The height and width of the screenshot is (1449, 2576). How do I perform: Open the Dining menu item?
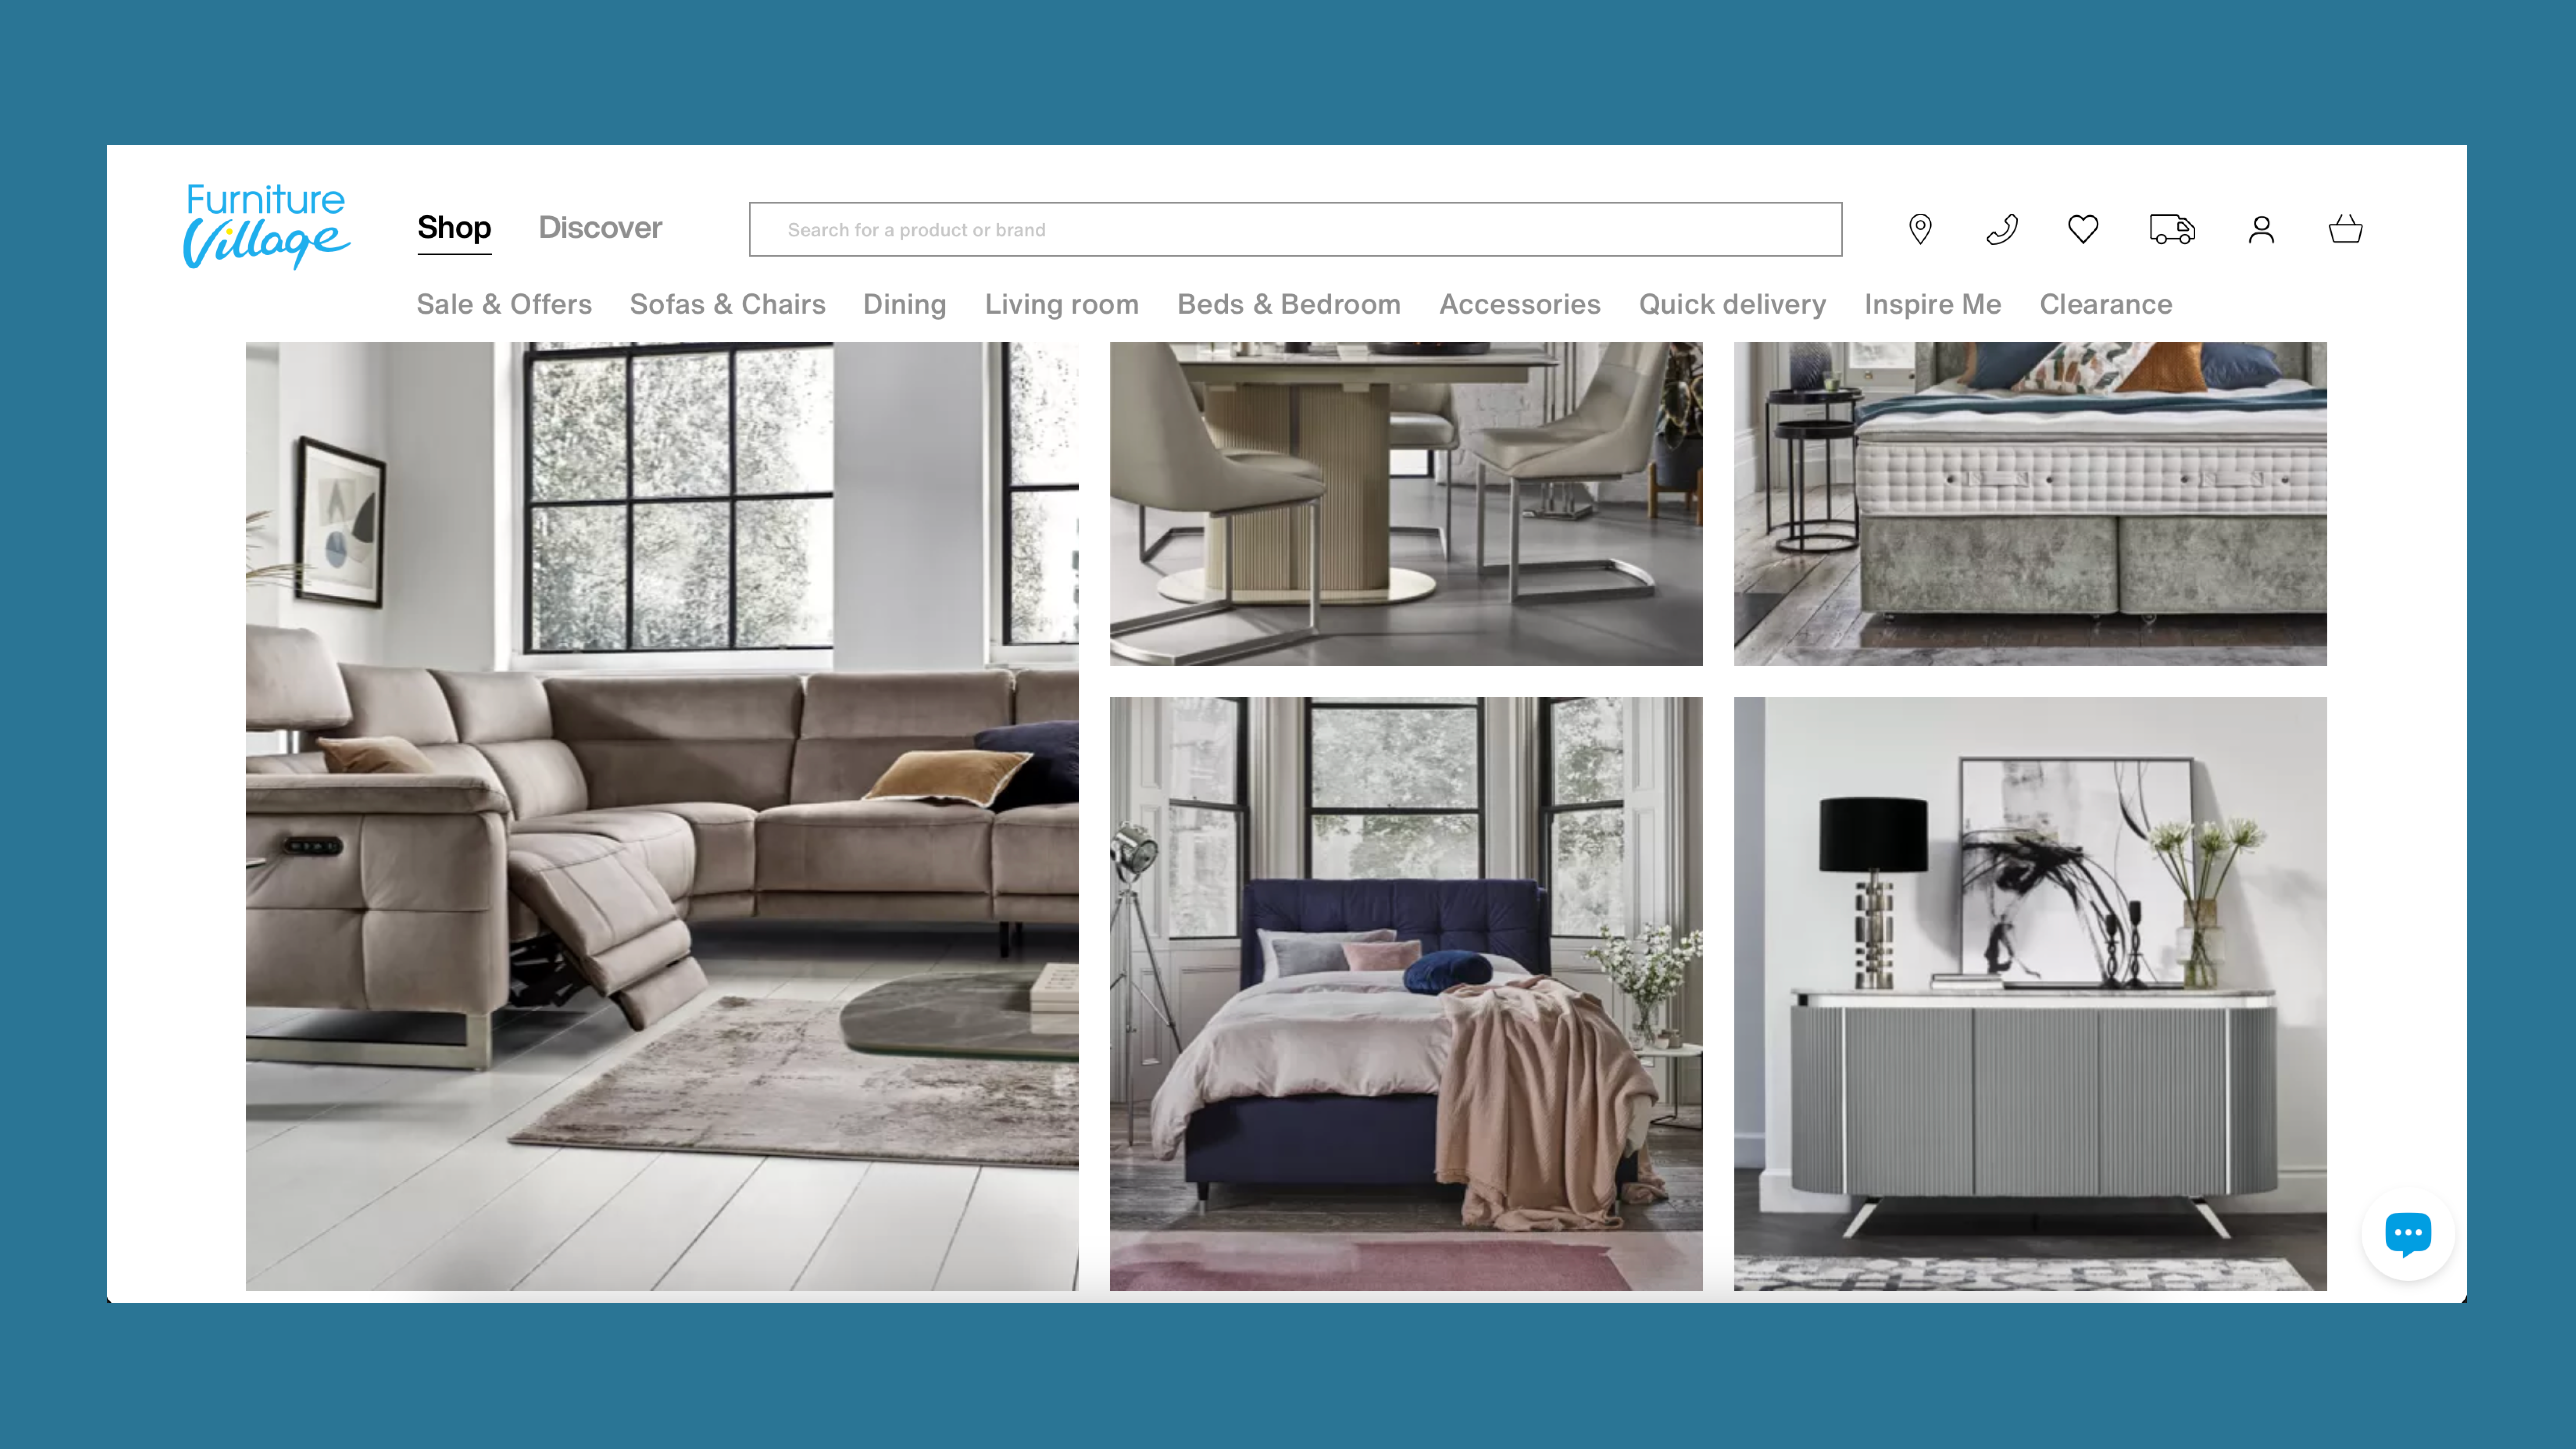coord(904,304)
